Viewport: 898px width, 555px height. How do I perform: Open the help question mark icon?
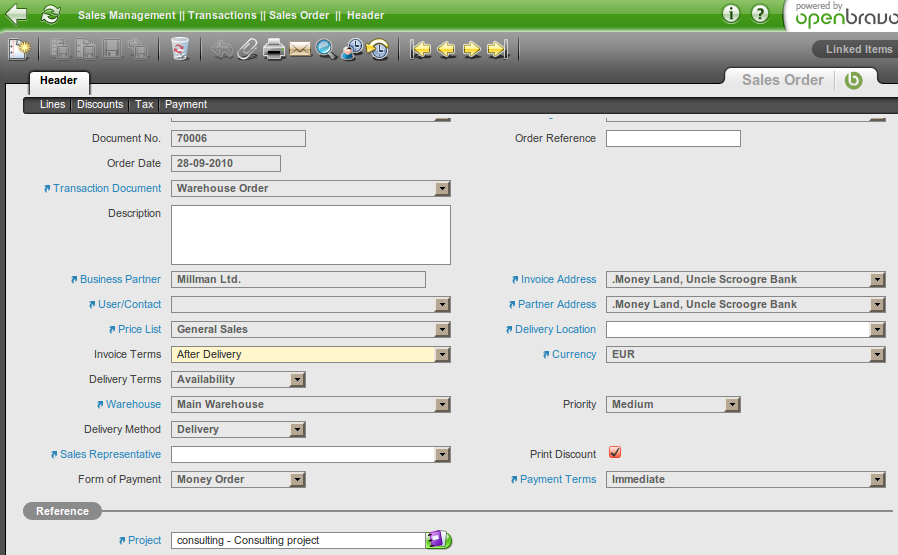coord(760,14)
